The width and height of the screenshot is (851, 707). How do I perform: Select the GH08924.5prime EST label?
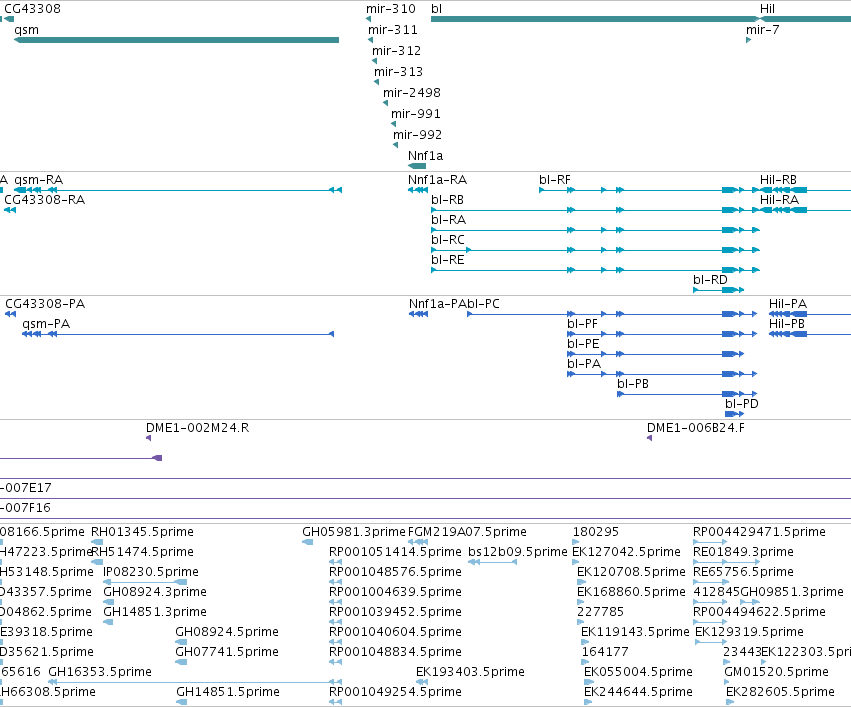click(x=227, y=632)
